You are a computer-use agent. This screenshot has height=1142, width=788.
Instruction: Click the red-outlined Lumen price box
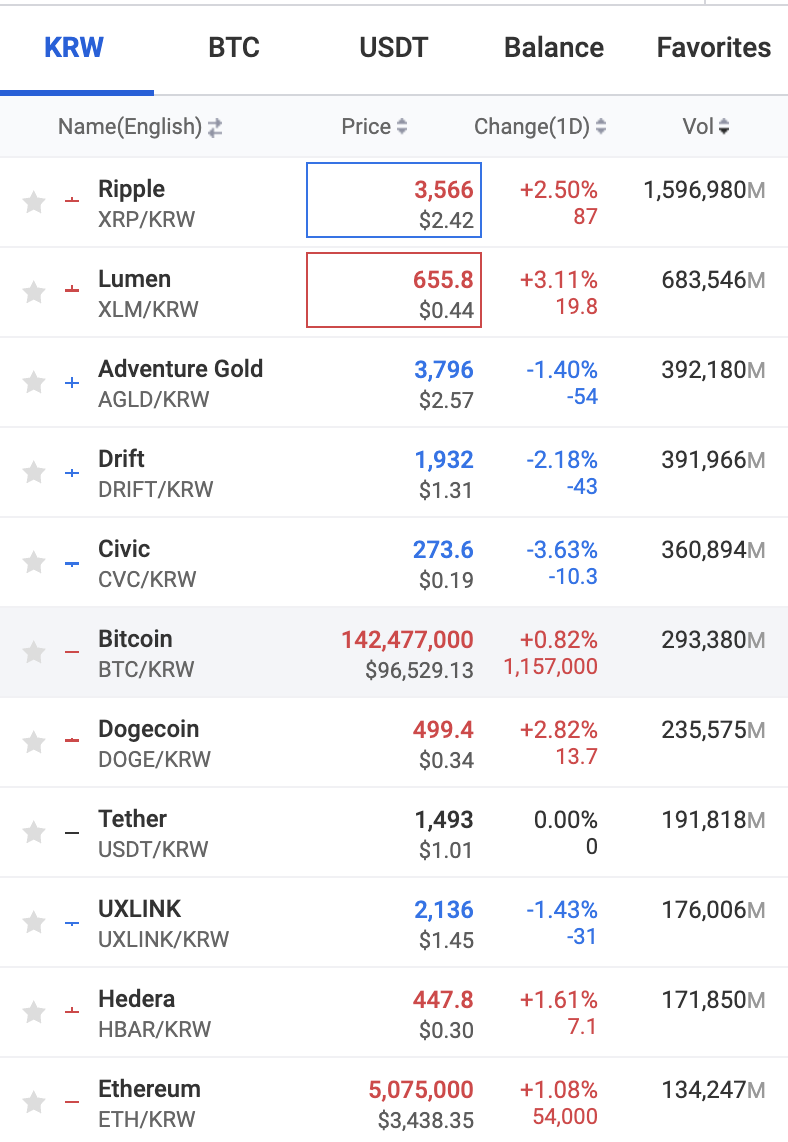pyautogui.click(x=393, y=290)
